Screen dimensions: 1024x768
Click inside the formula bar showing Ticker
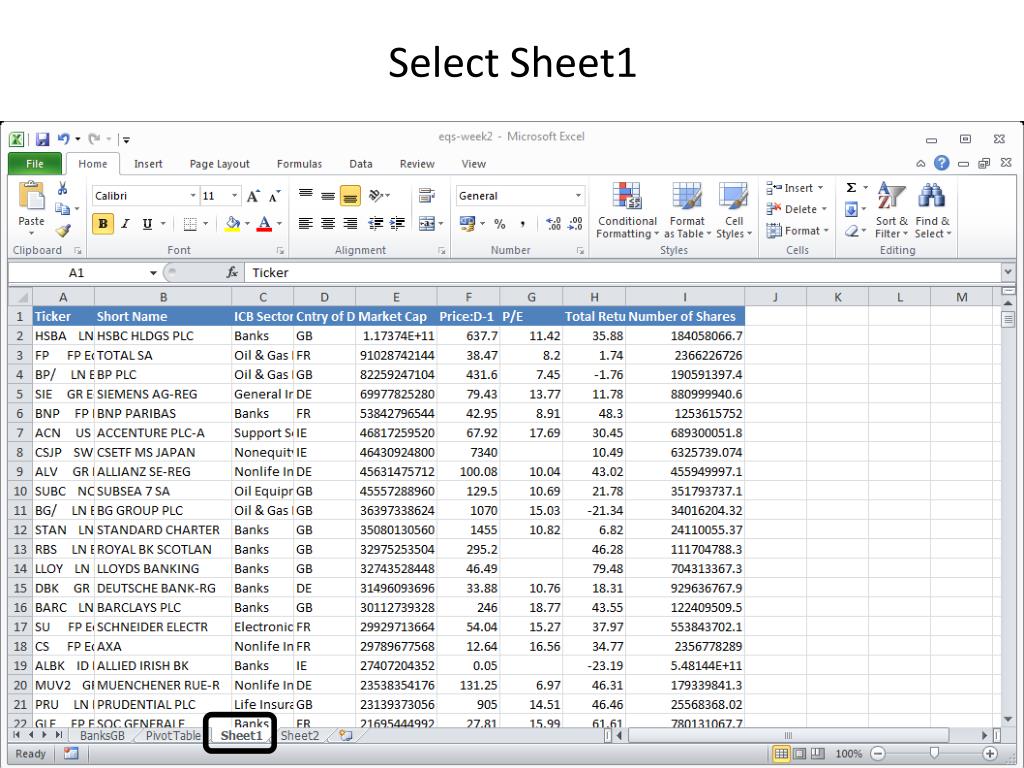624,272
